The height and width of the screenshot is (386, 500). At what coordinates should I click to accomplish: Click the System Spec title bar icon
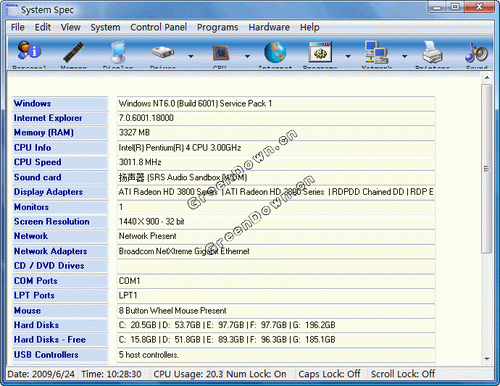pyautogui.click(x=12, y=10)
